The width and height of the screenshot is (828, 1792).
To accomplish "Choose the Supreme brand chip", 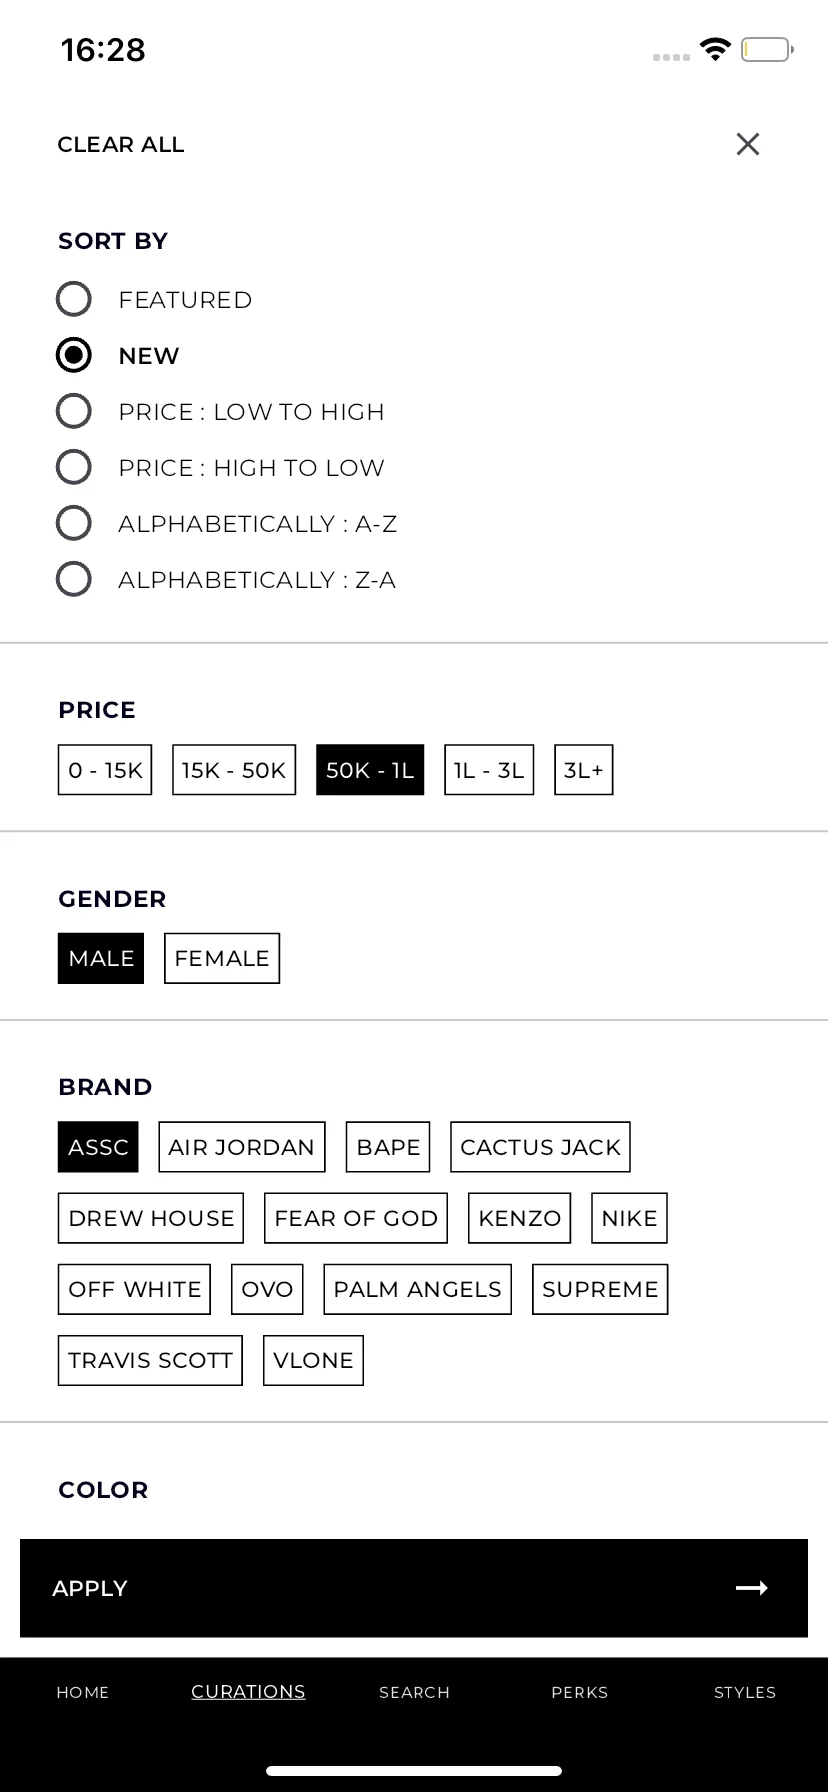I will (600, 1289).
